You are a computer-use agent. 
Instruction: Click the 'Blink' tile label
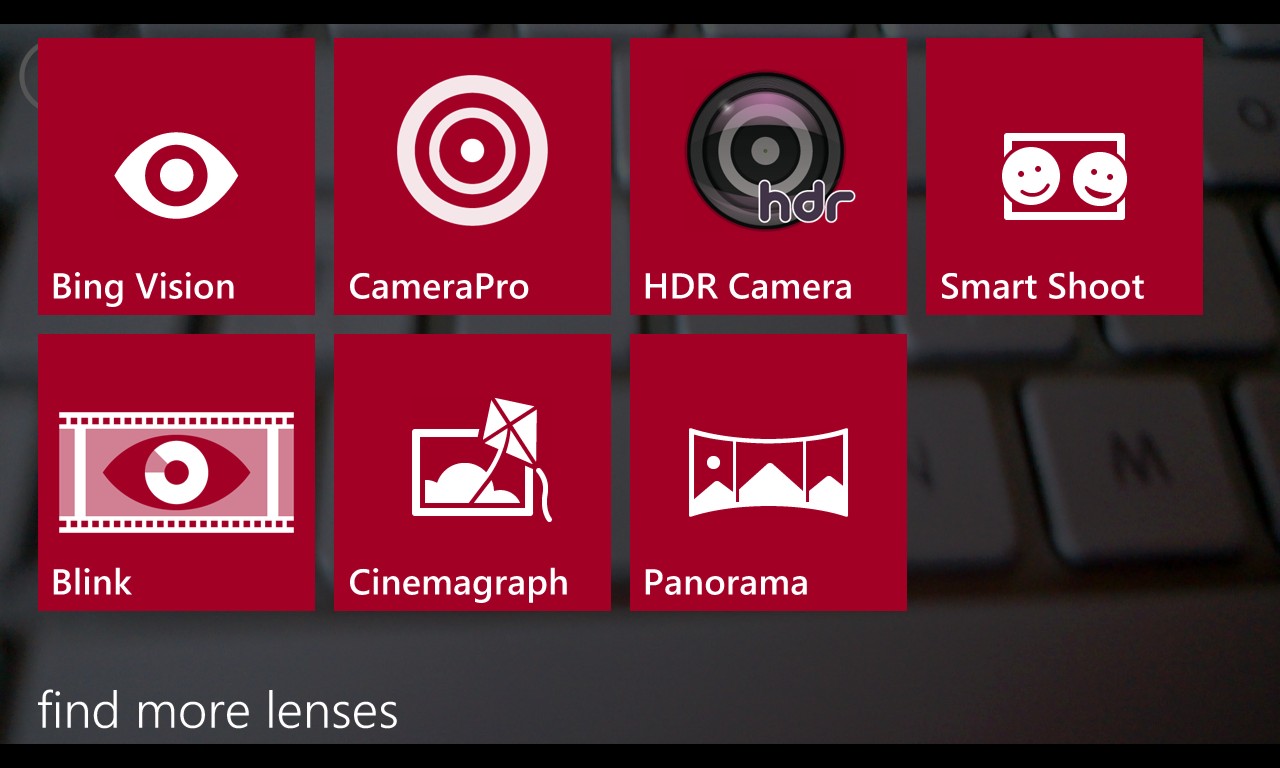[91, 582]
